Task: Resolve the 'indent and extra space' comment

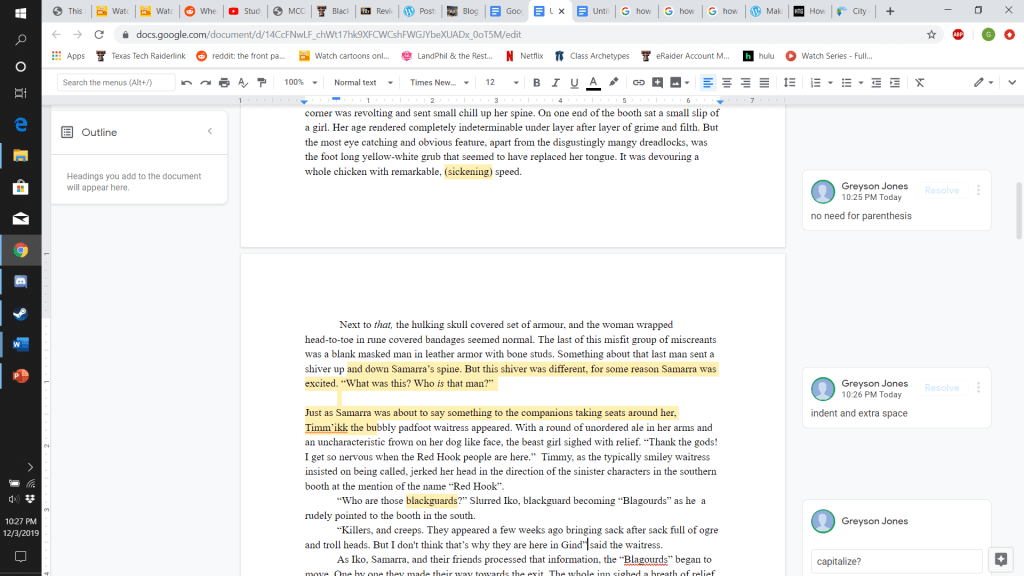Action: point(941,387)
